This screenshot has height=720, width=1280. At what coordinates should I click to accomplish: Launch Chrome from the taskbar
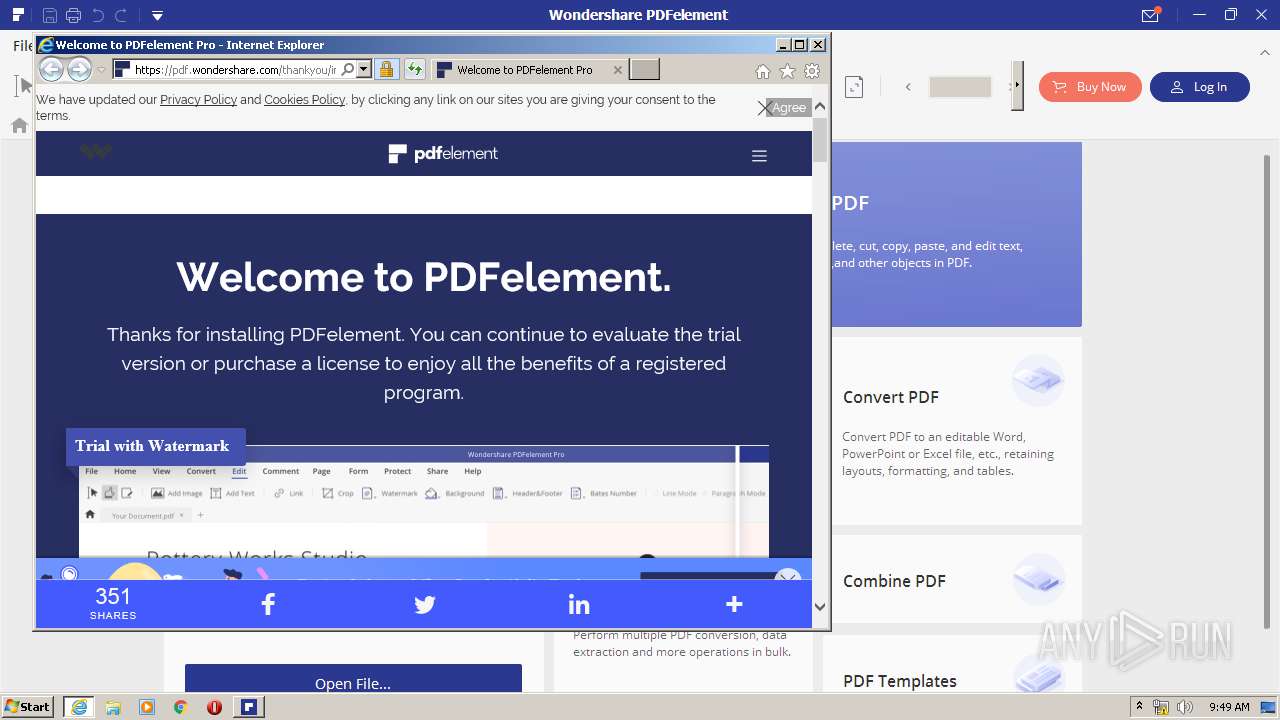[x=180, y=707]
